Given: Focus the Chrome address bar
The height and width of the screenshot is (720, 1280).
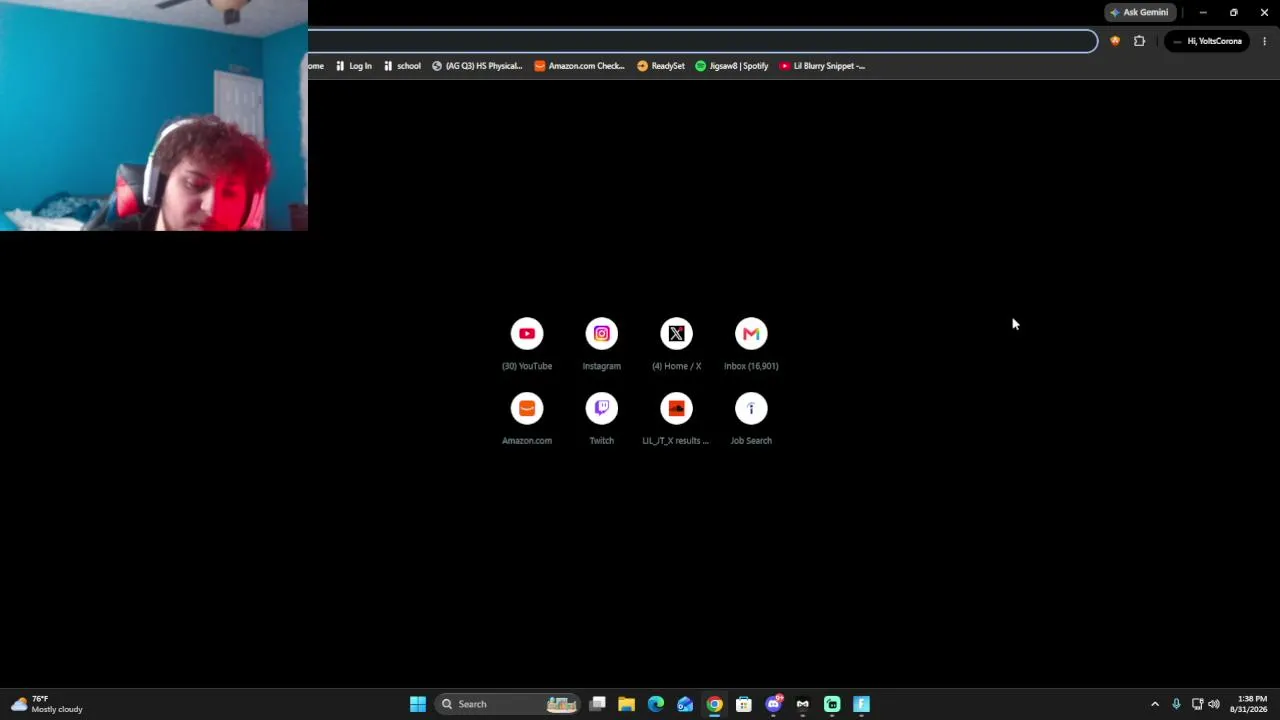Looking at the screenshot, I should (x=702, y=41).
